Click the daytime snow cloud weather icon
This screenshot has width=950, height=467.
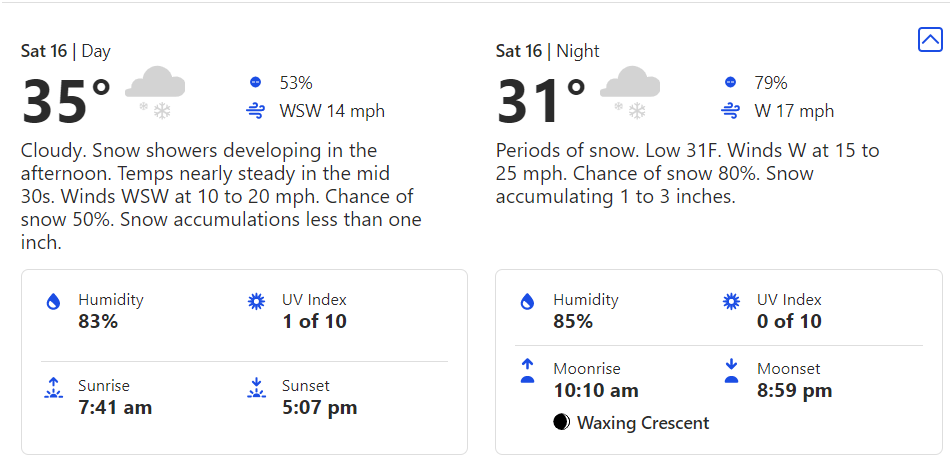pyautogui.click(x=155, y=92)
